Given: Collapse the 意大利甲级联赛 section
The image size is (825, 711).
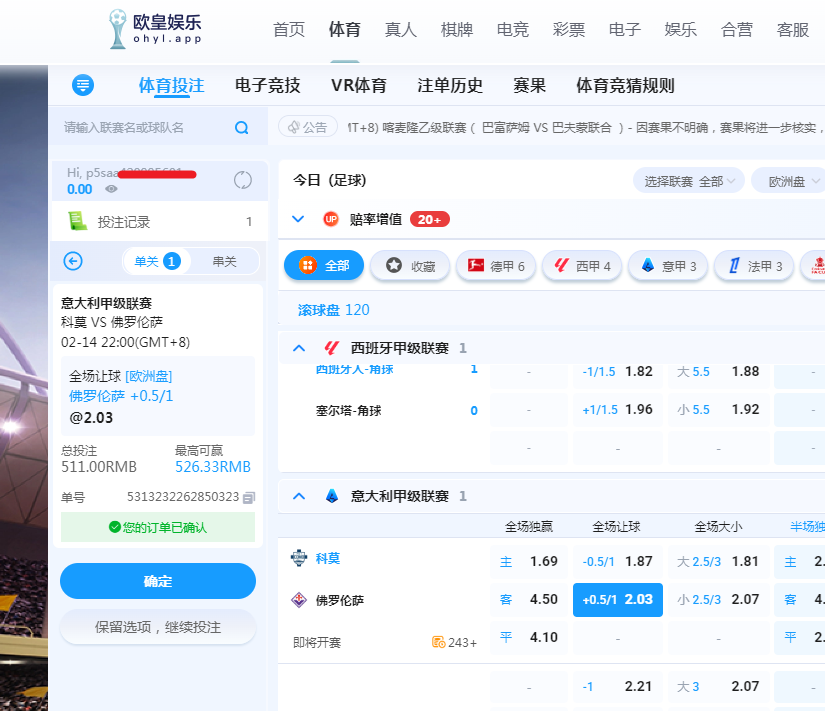Looking at the screenshot, I should 298,496.
